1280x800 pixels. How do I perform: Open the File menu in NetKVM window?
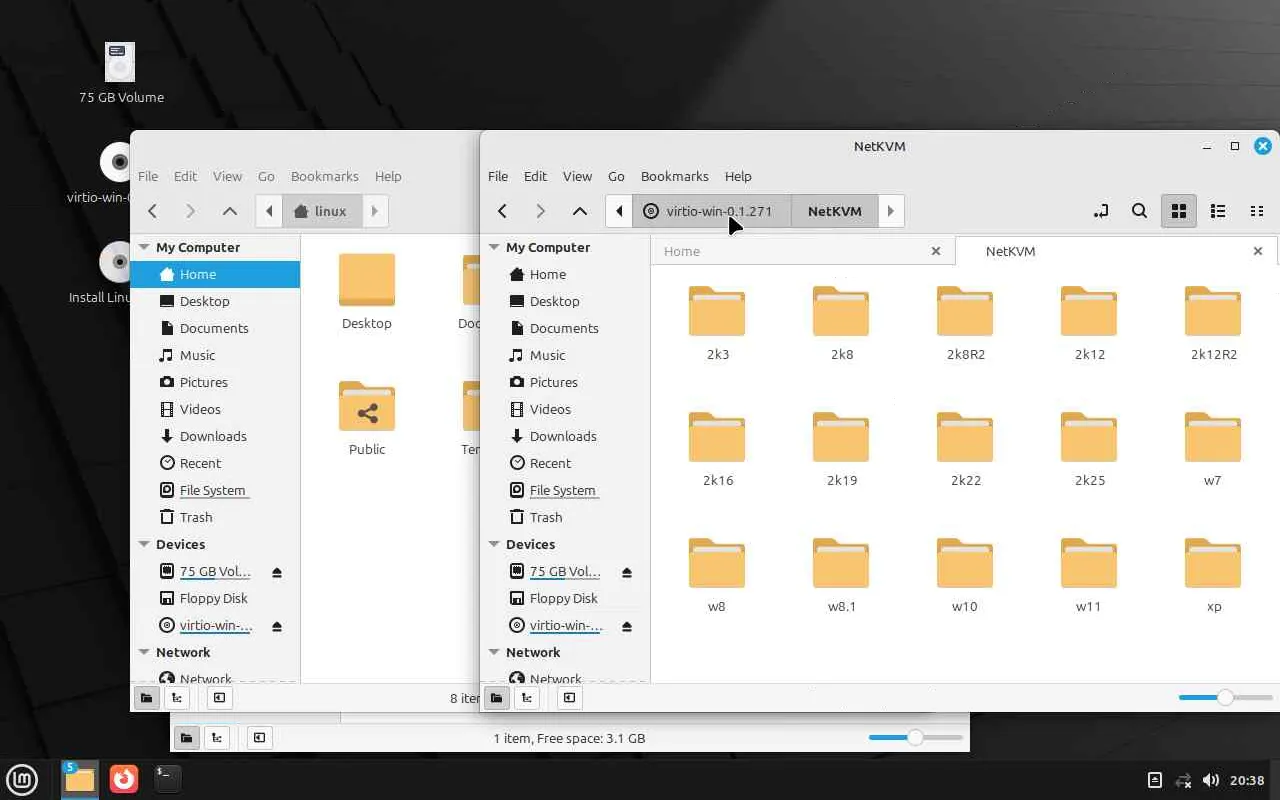point(498,176)
